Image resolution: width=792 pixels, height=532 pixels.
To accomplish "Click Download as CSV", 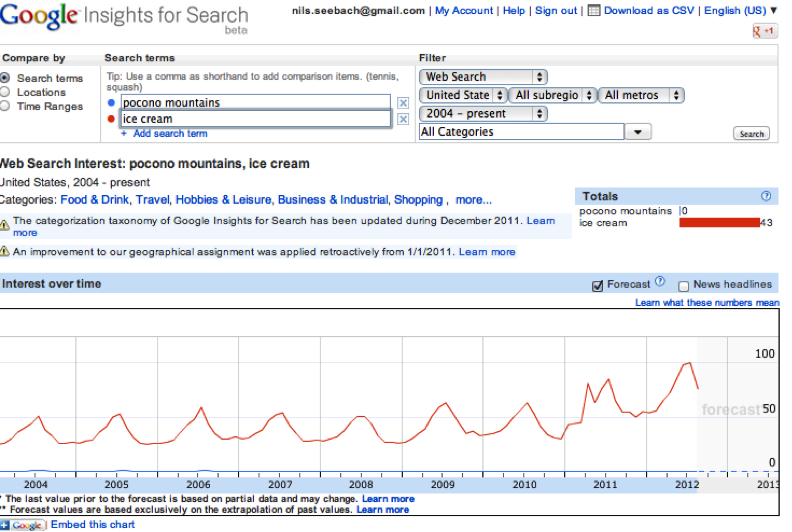I will tap(649, 11).
